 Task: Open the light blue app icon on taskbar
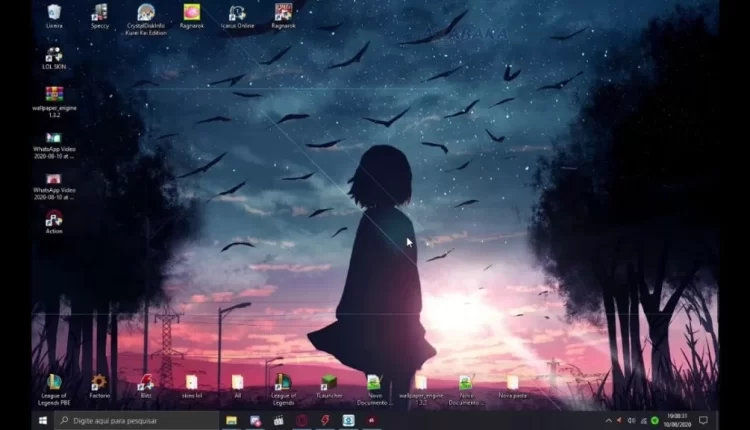click(x=348, y=420)
